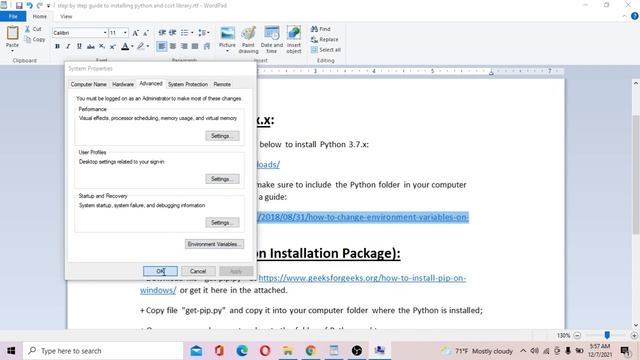
Task: Decrease paragraph indent
Action: (162, 33)
